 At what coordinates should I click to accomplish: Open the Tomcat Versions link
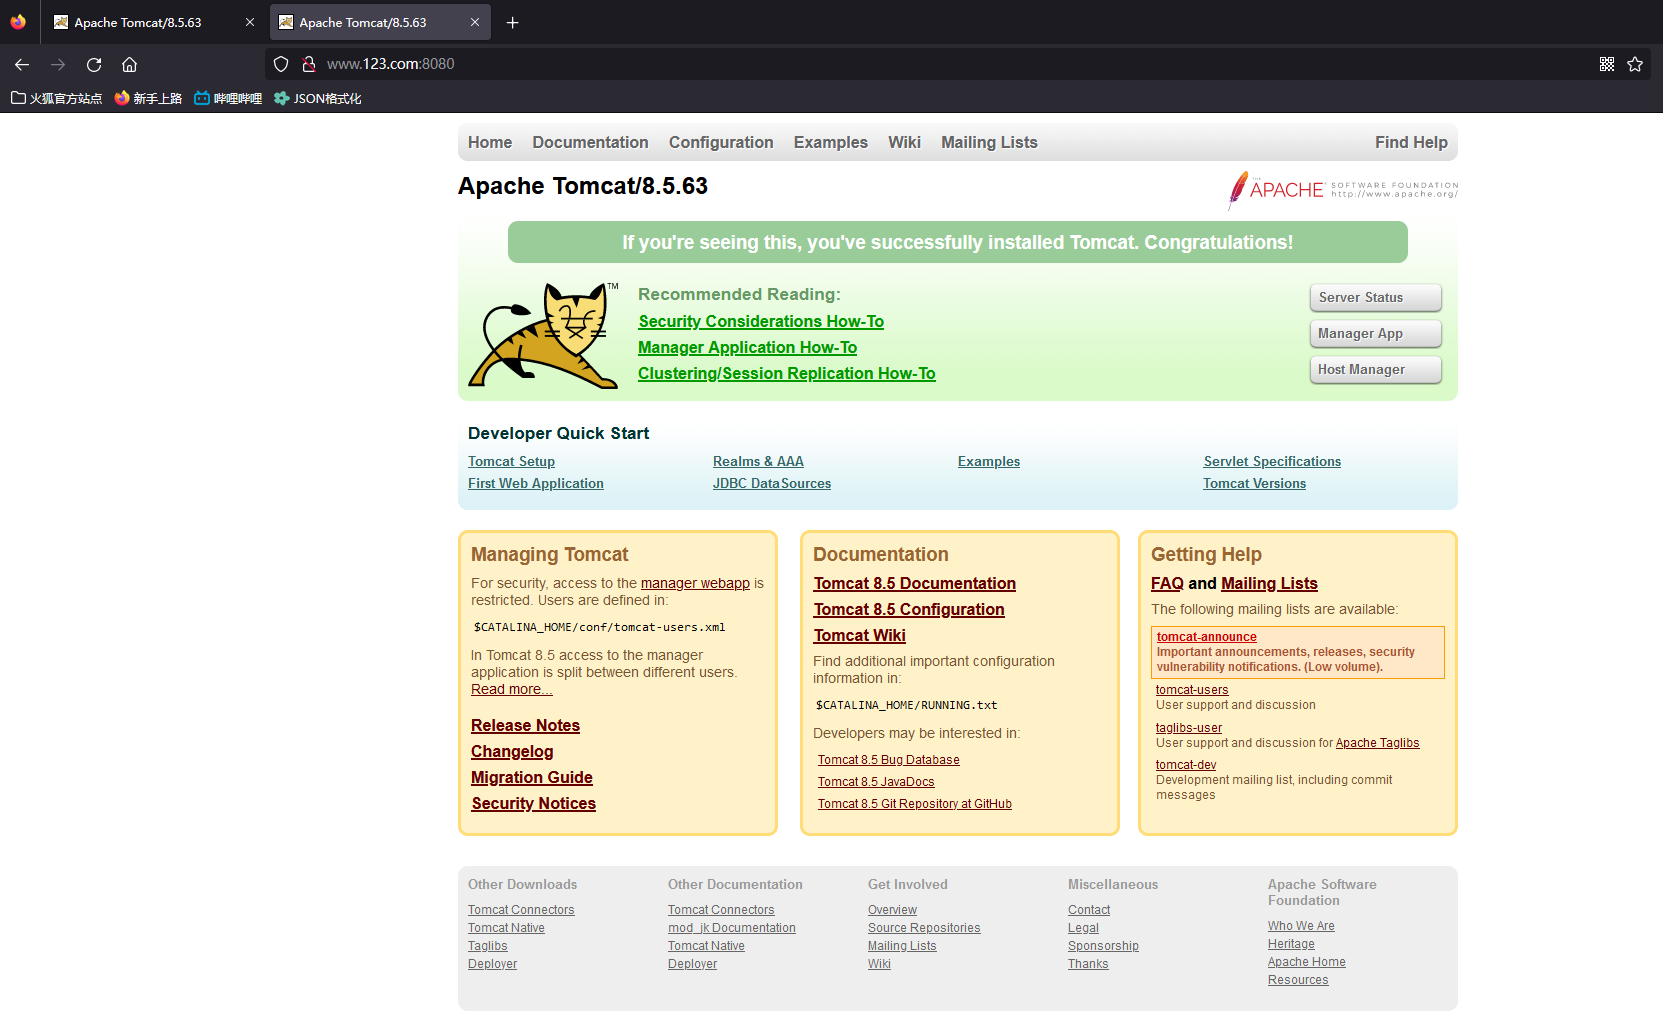(x=1254, y=483)
